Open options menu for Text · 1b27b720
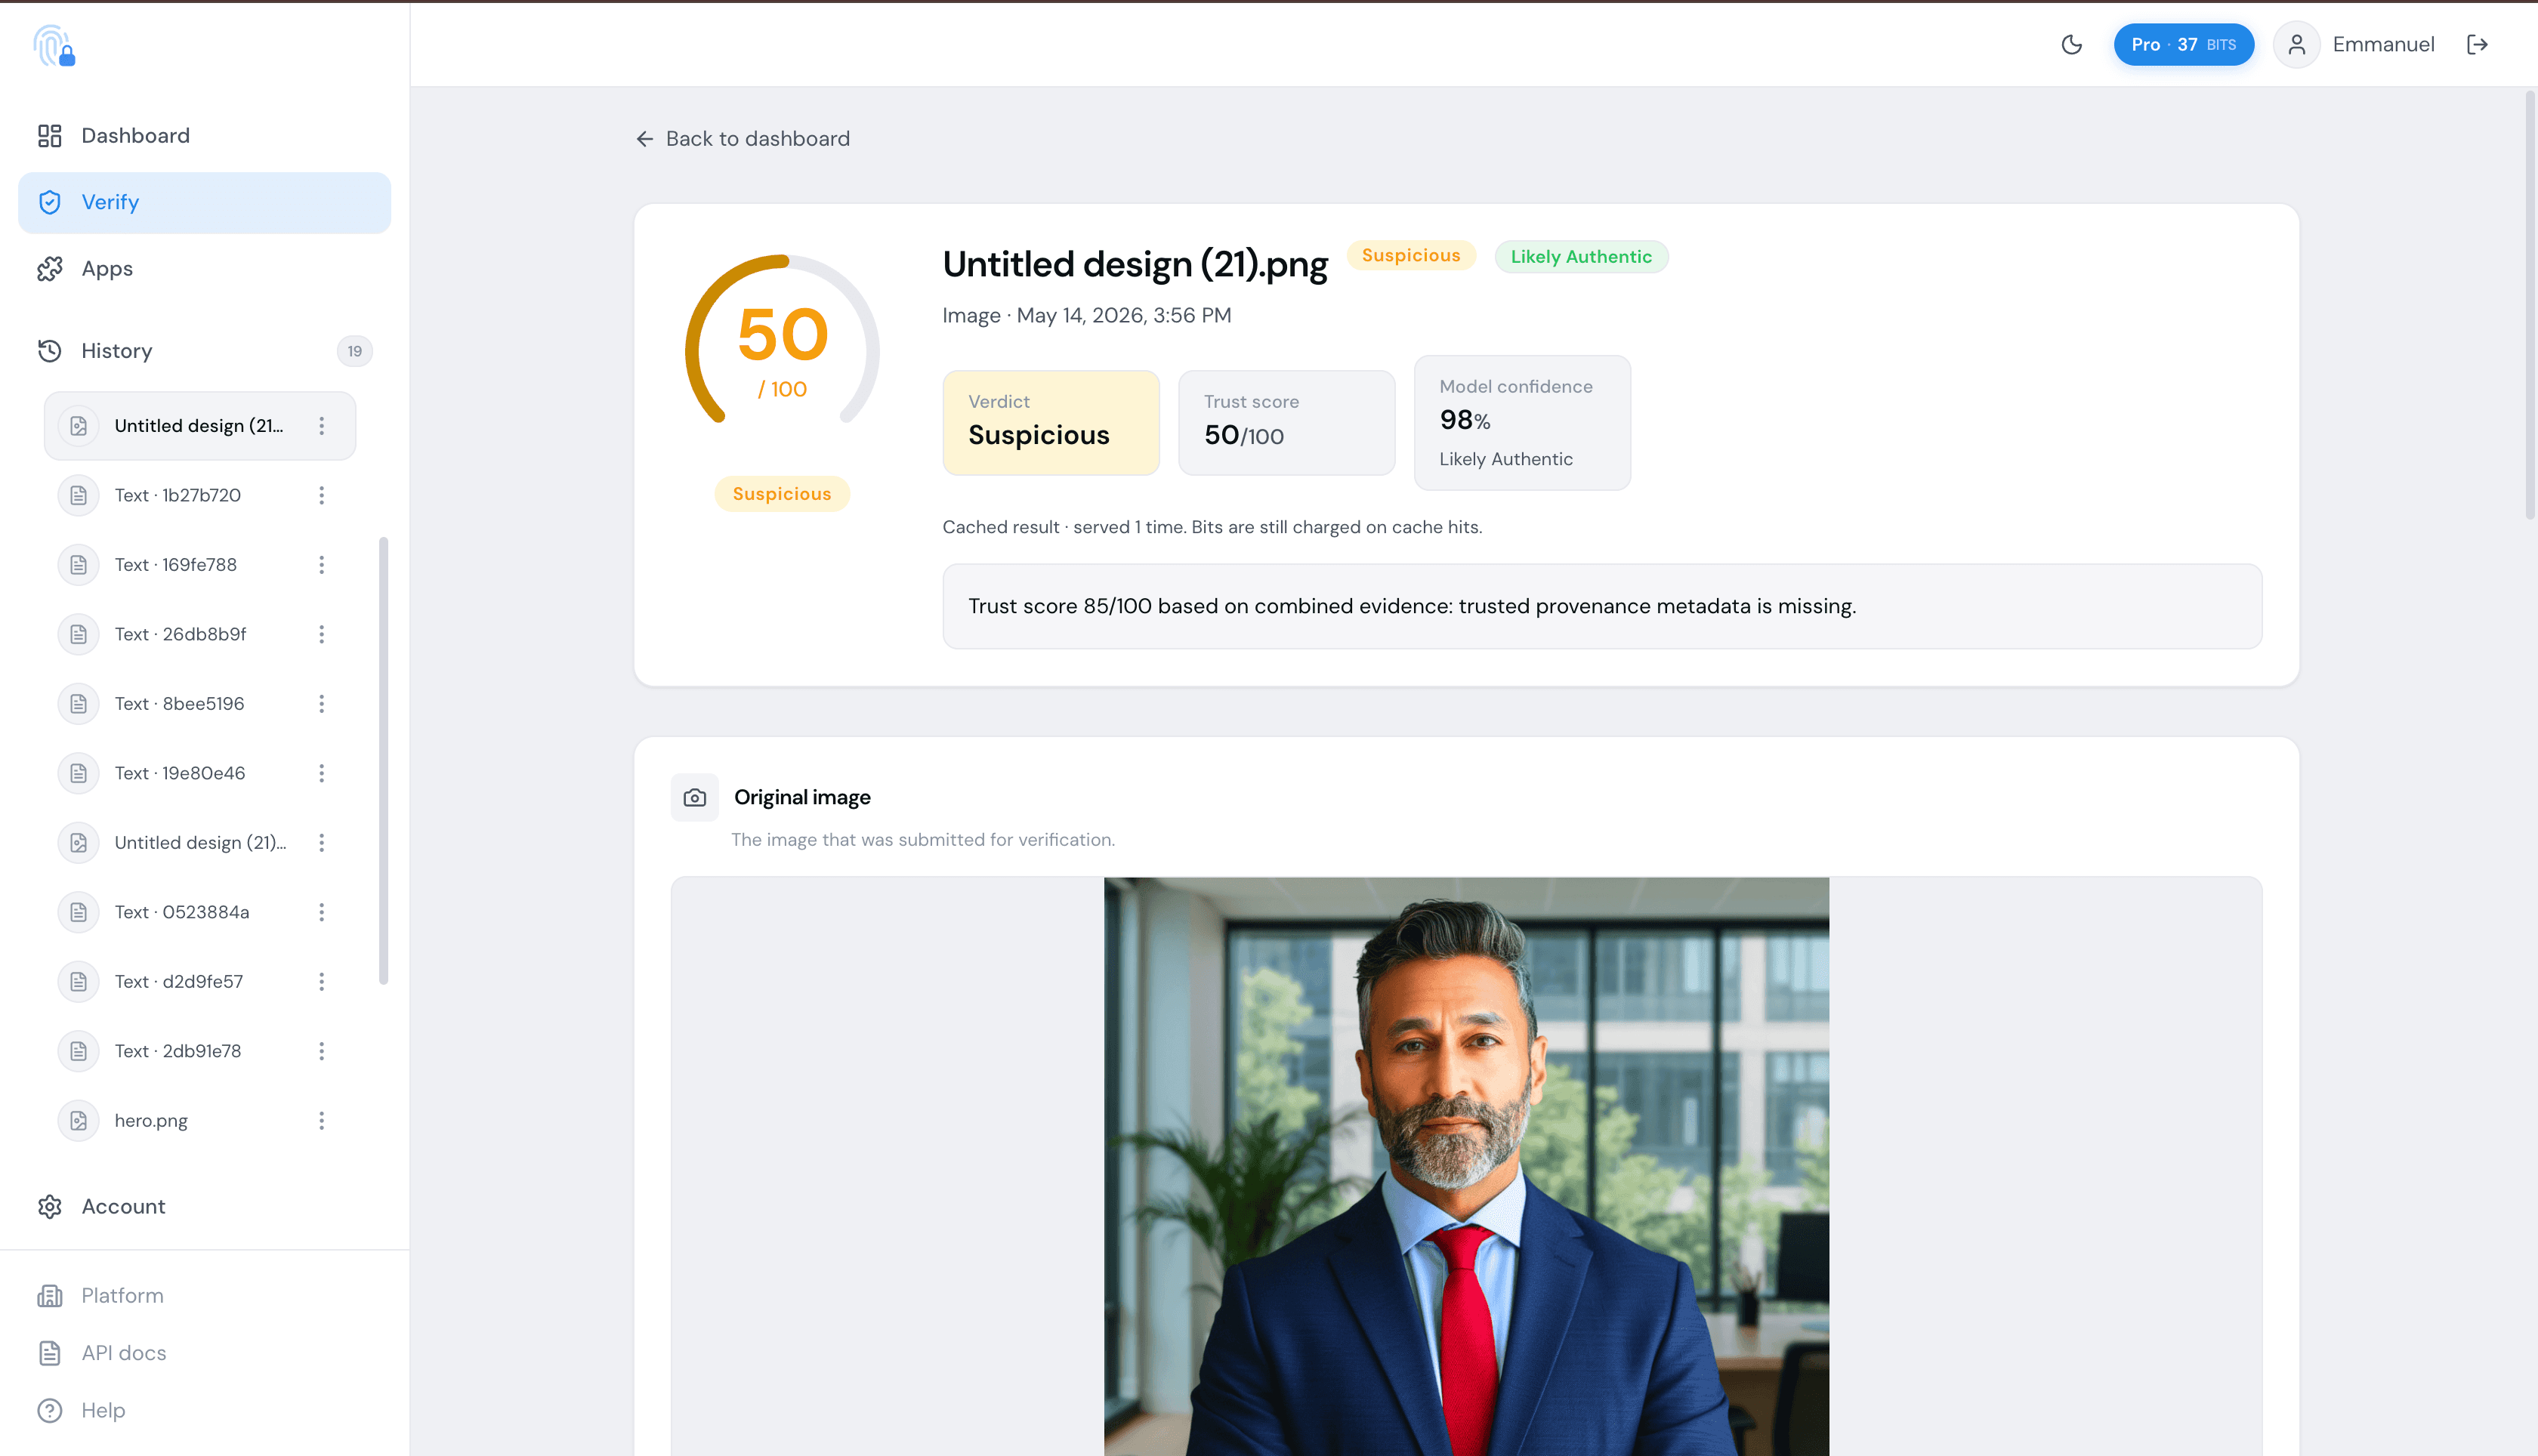 [322, 496]
